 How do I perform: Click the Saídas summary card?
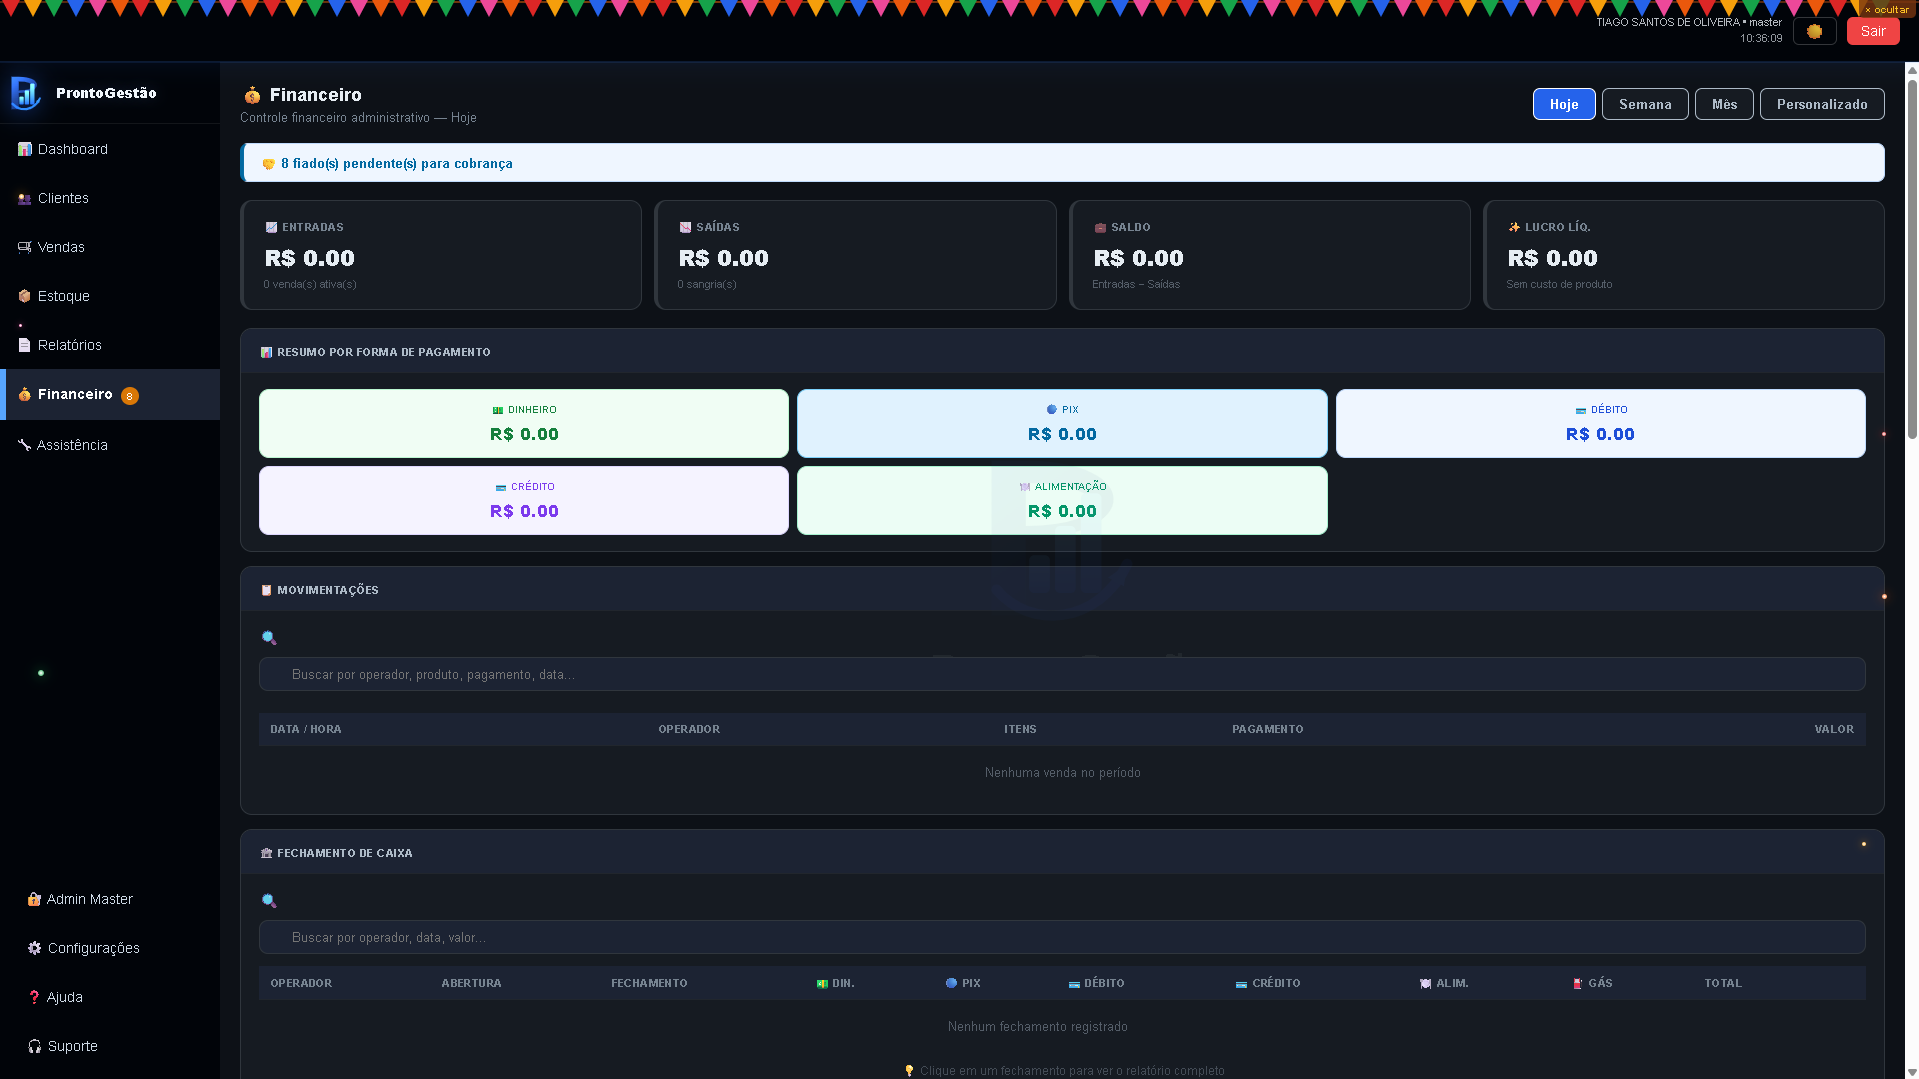855,255
